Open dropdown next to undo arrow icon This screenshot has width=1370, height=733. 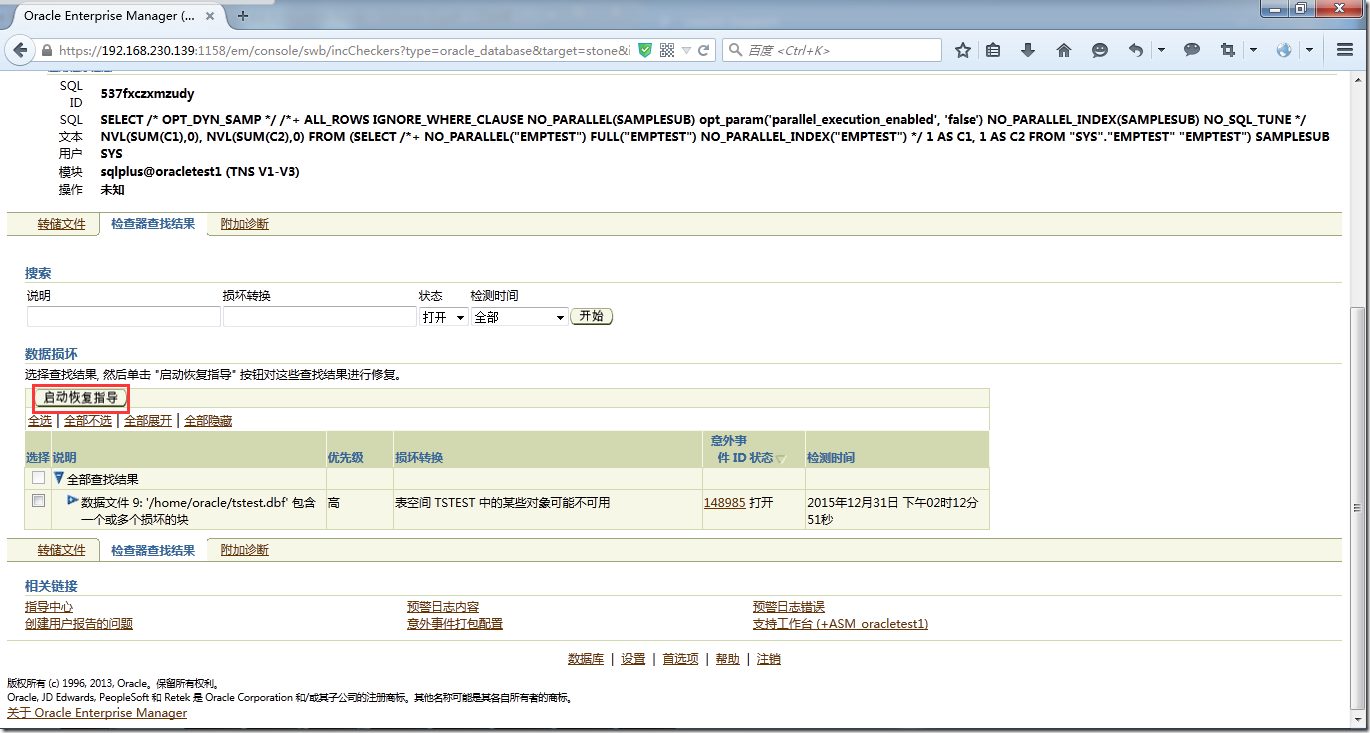(1161, 50)
